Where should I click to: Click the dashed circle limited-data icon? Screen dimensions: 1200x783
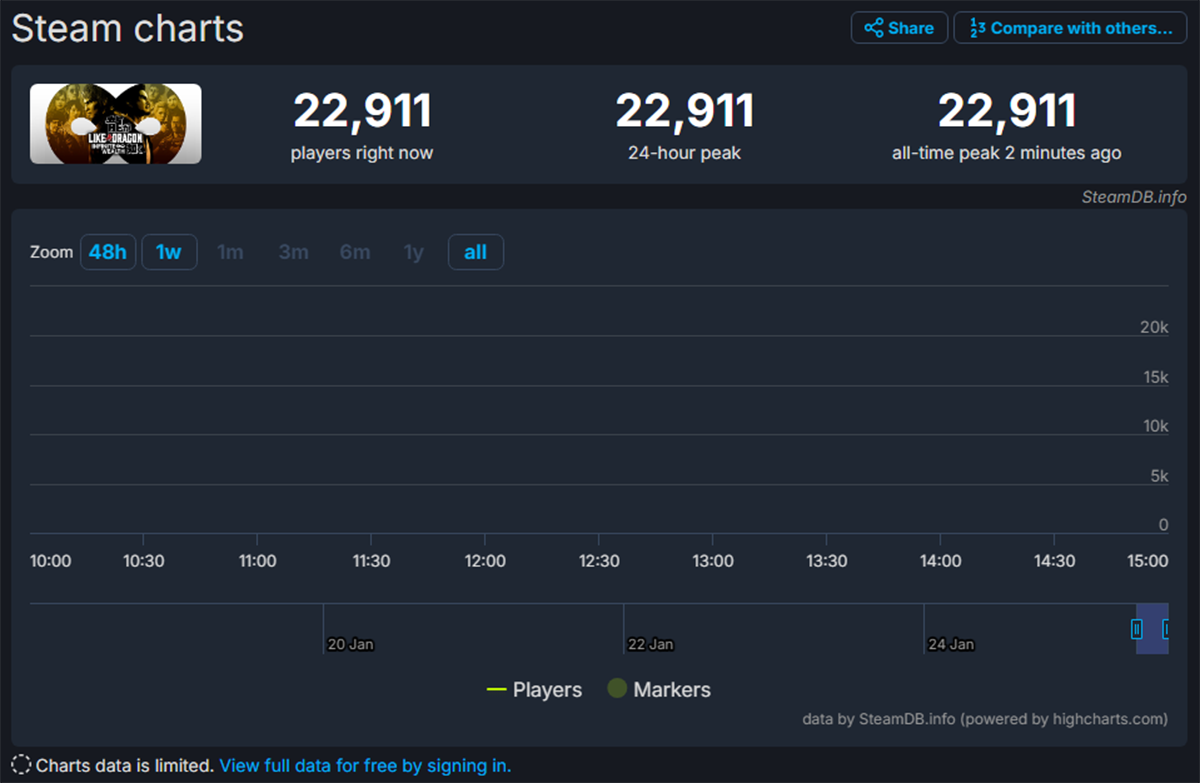pos(20,766)
